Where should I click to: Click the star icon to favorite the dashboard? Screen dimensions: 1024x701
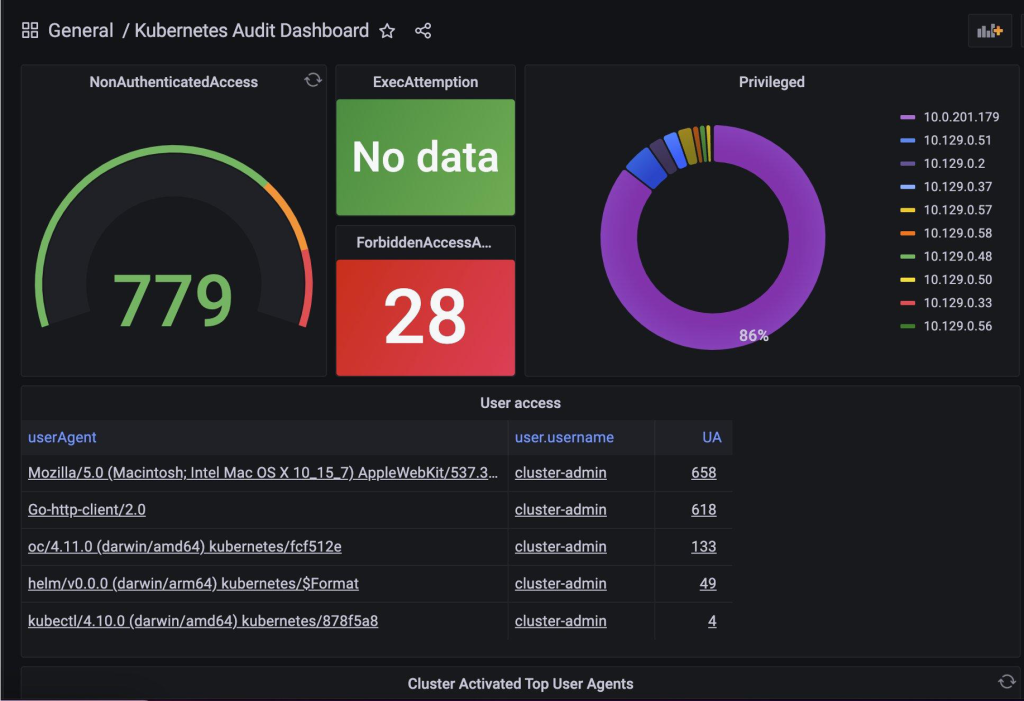387,31
